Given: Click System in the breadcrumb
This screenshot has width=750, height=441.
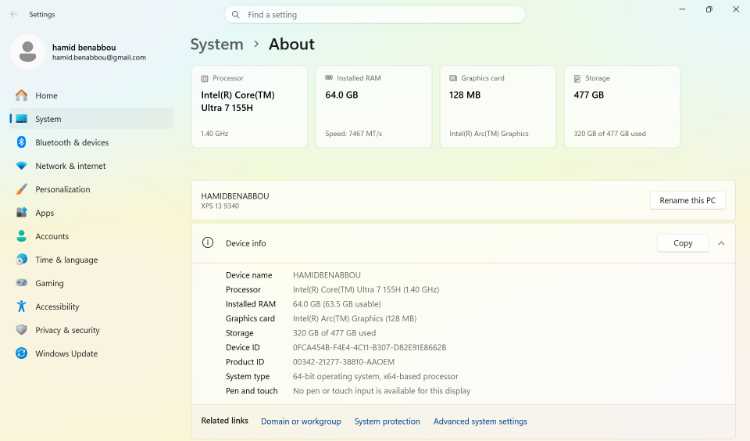Looking at the screenshot, I should [217, 44].
